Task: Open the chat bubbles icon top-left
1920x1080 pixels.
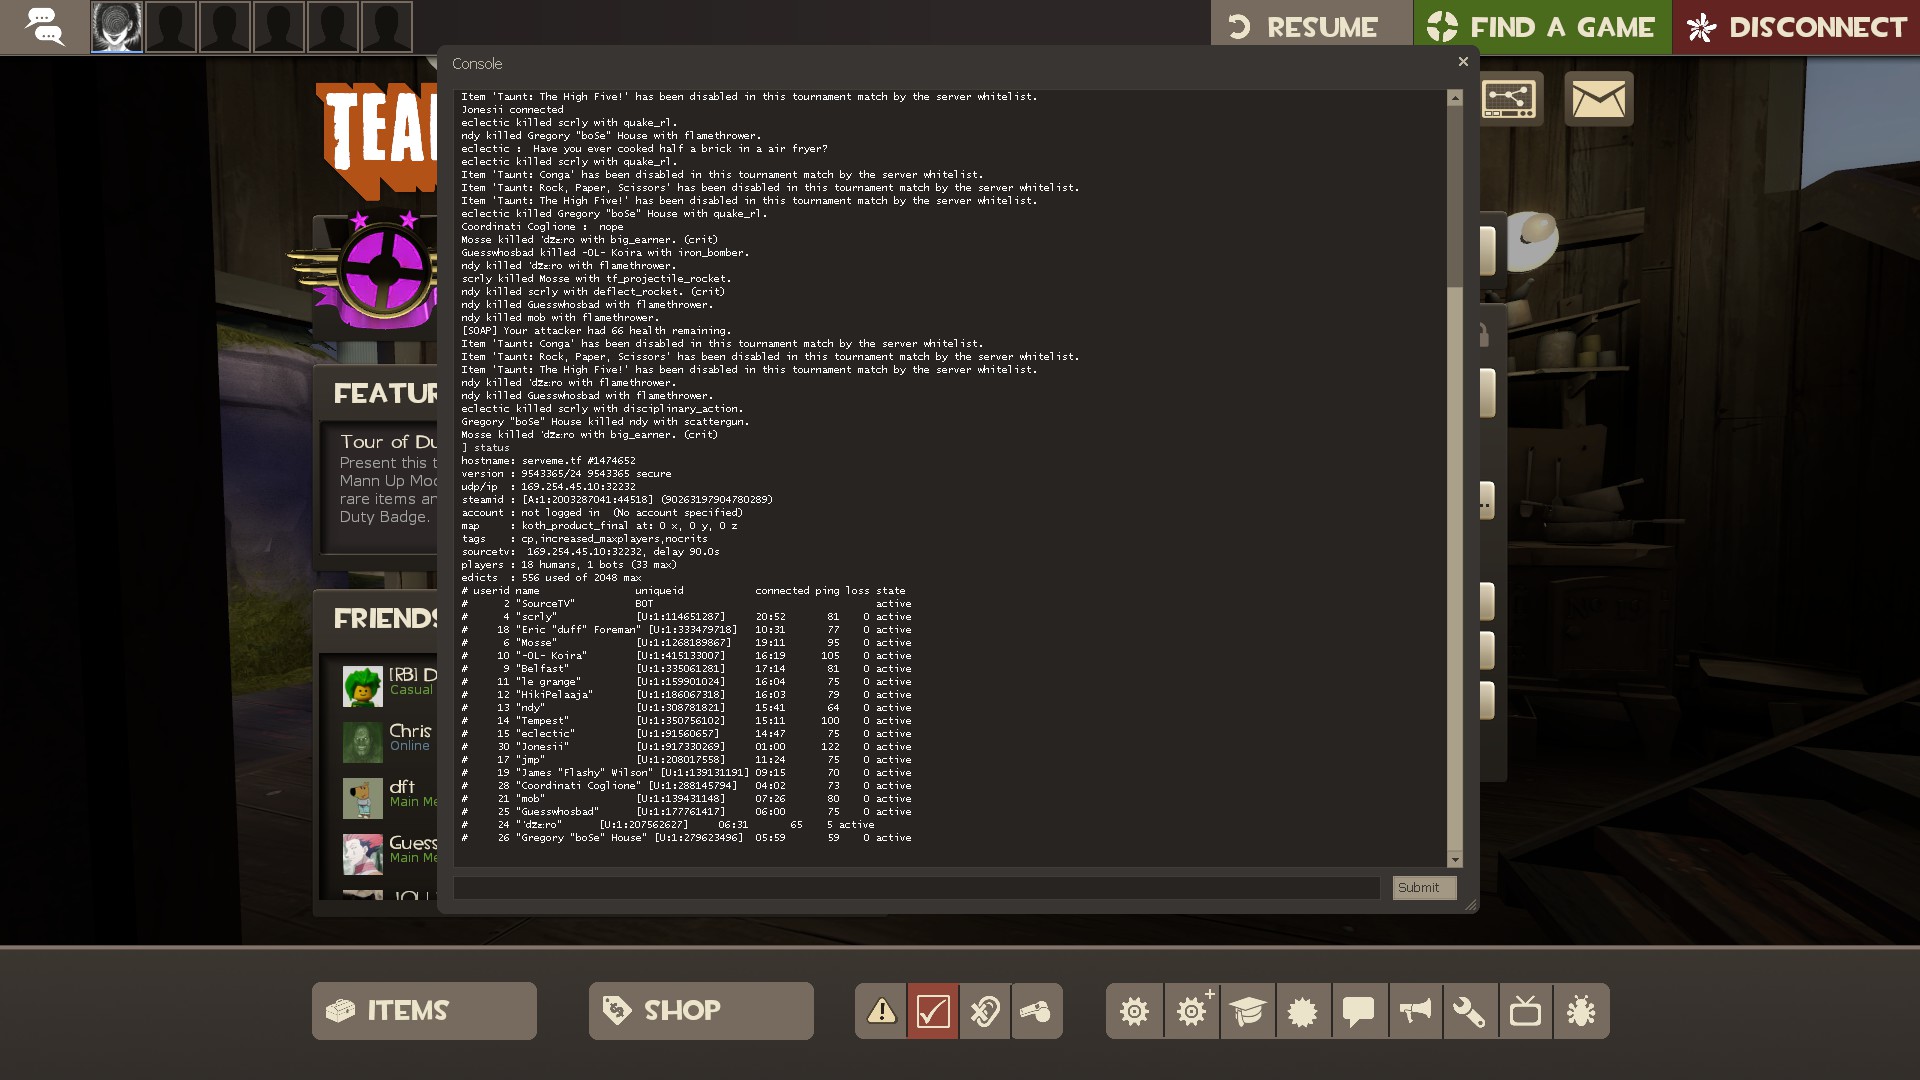Action: 44,27
